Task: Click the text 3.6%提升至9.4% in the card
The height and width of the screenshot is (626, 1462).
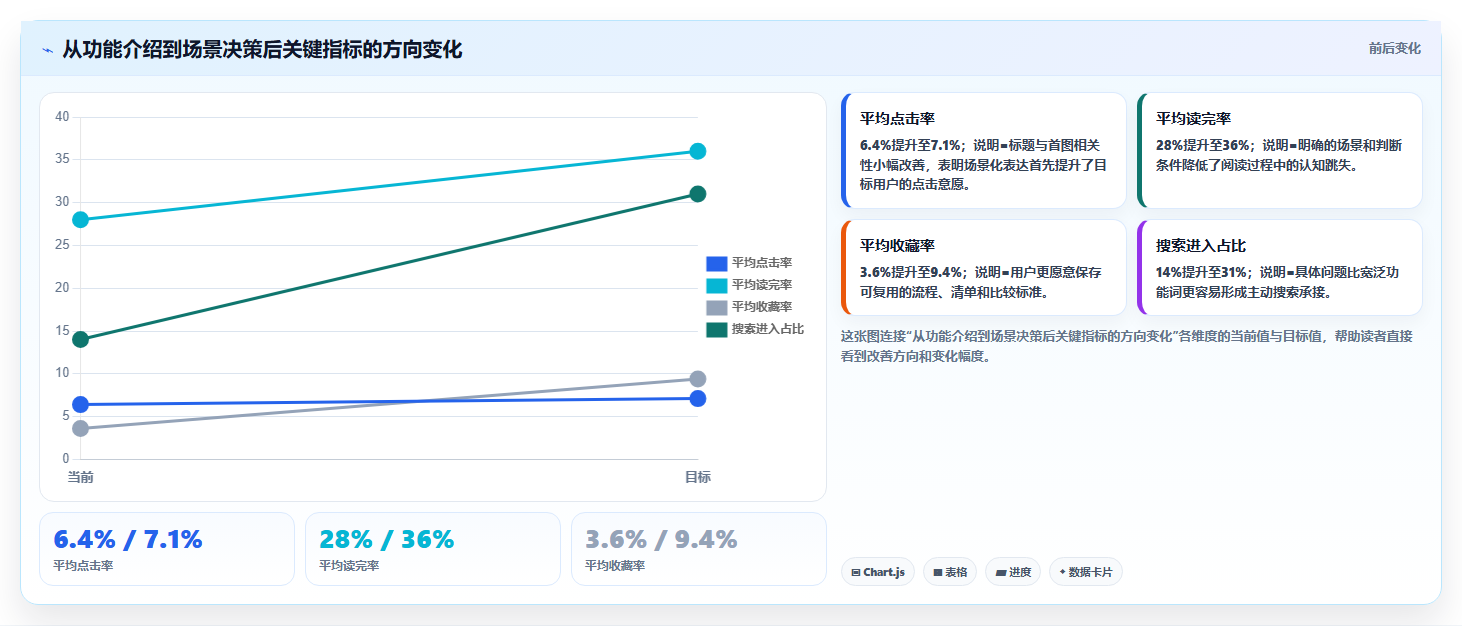Action: tap(911, 272)
